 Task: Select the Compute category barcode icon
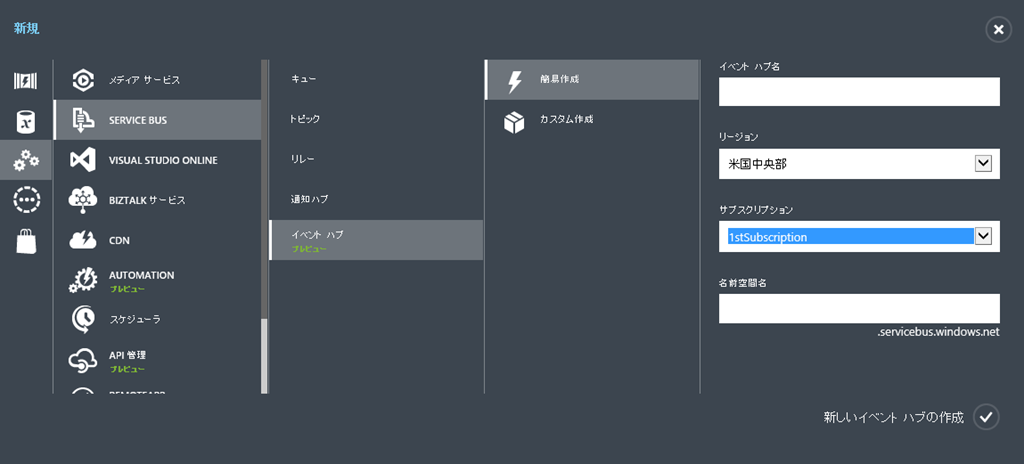tap(25, 80)
